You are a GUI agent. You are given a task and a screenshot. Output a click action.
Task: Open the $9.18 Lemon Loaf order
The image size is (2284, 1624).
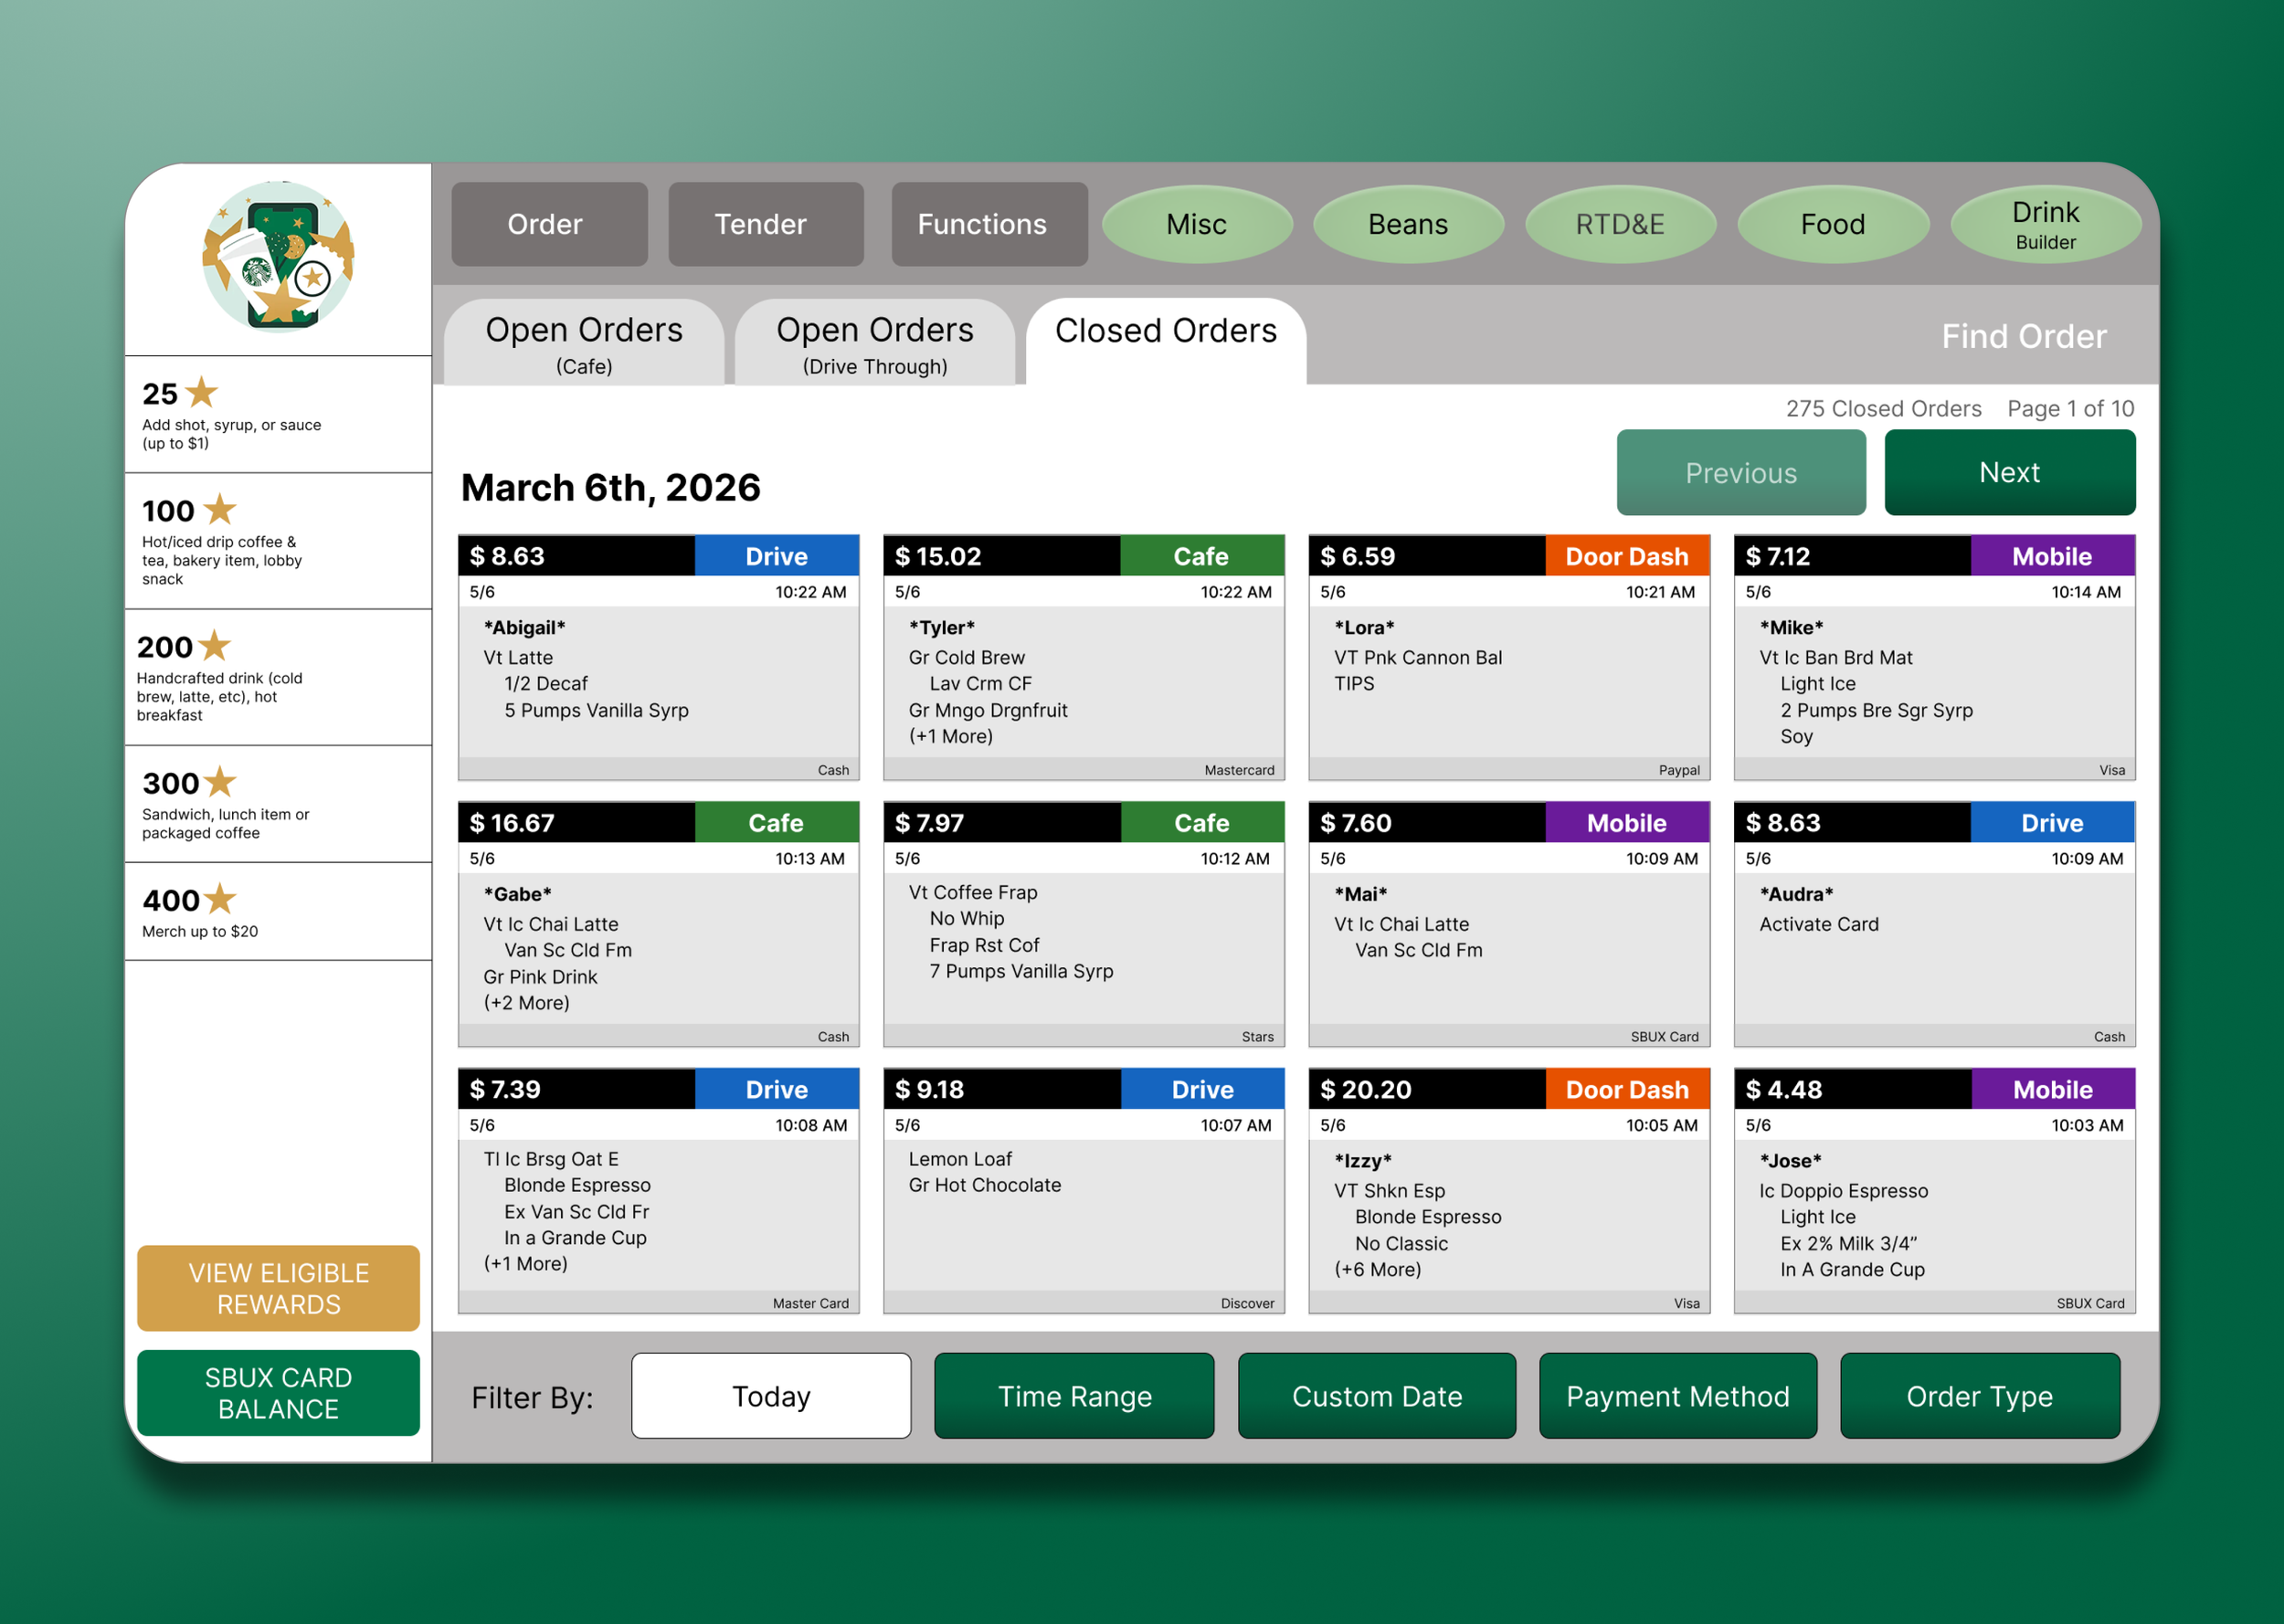click(x=1084, y=1191)
